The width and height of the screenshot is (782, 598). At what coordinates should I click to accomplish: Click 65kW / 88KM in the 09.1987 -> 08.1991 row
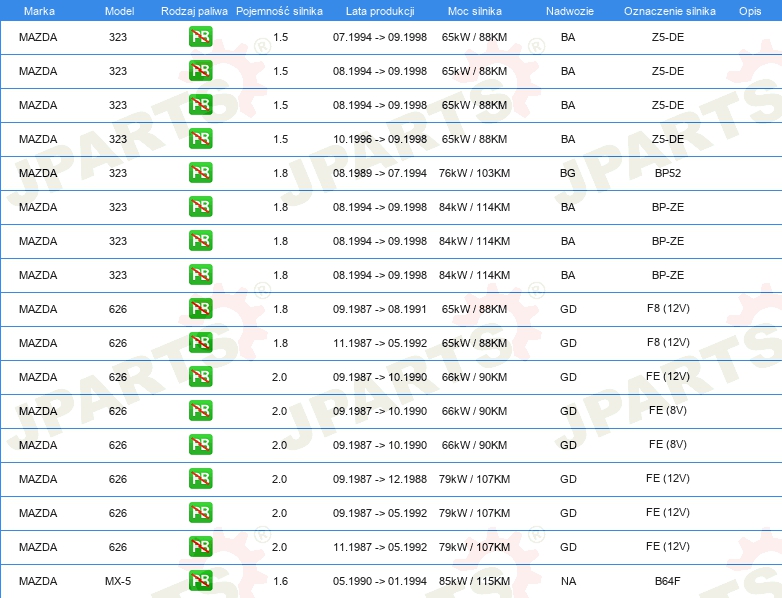pyautogui.click(x=474, y=309)
